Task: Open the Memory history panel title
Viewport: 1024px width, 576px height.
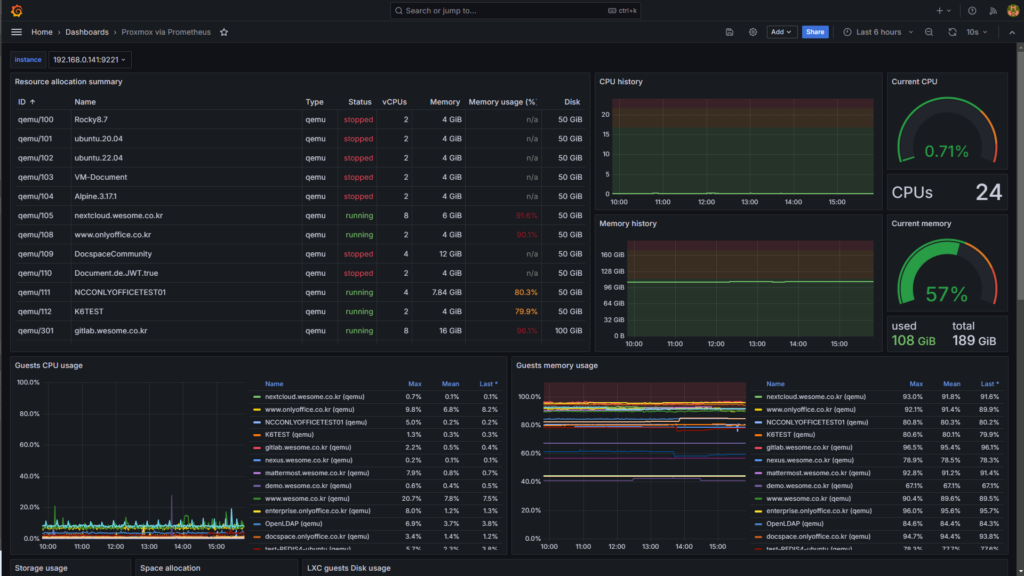Action: coord(628,223)
